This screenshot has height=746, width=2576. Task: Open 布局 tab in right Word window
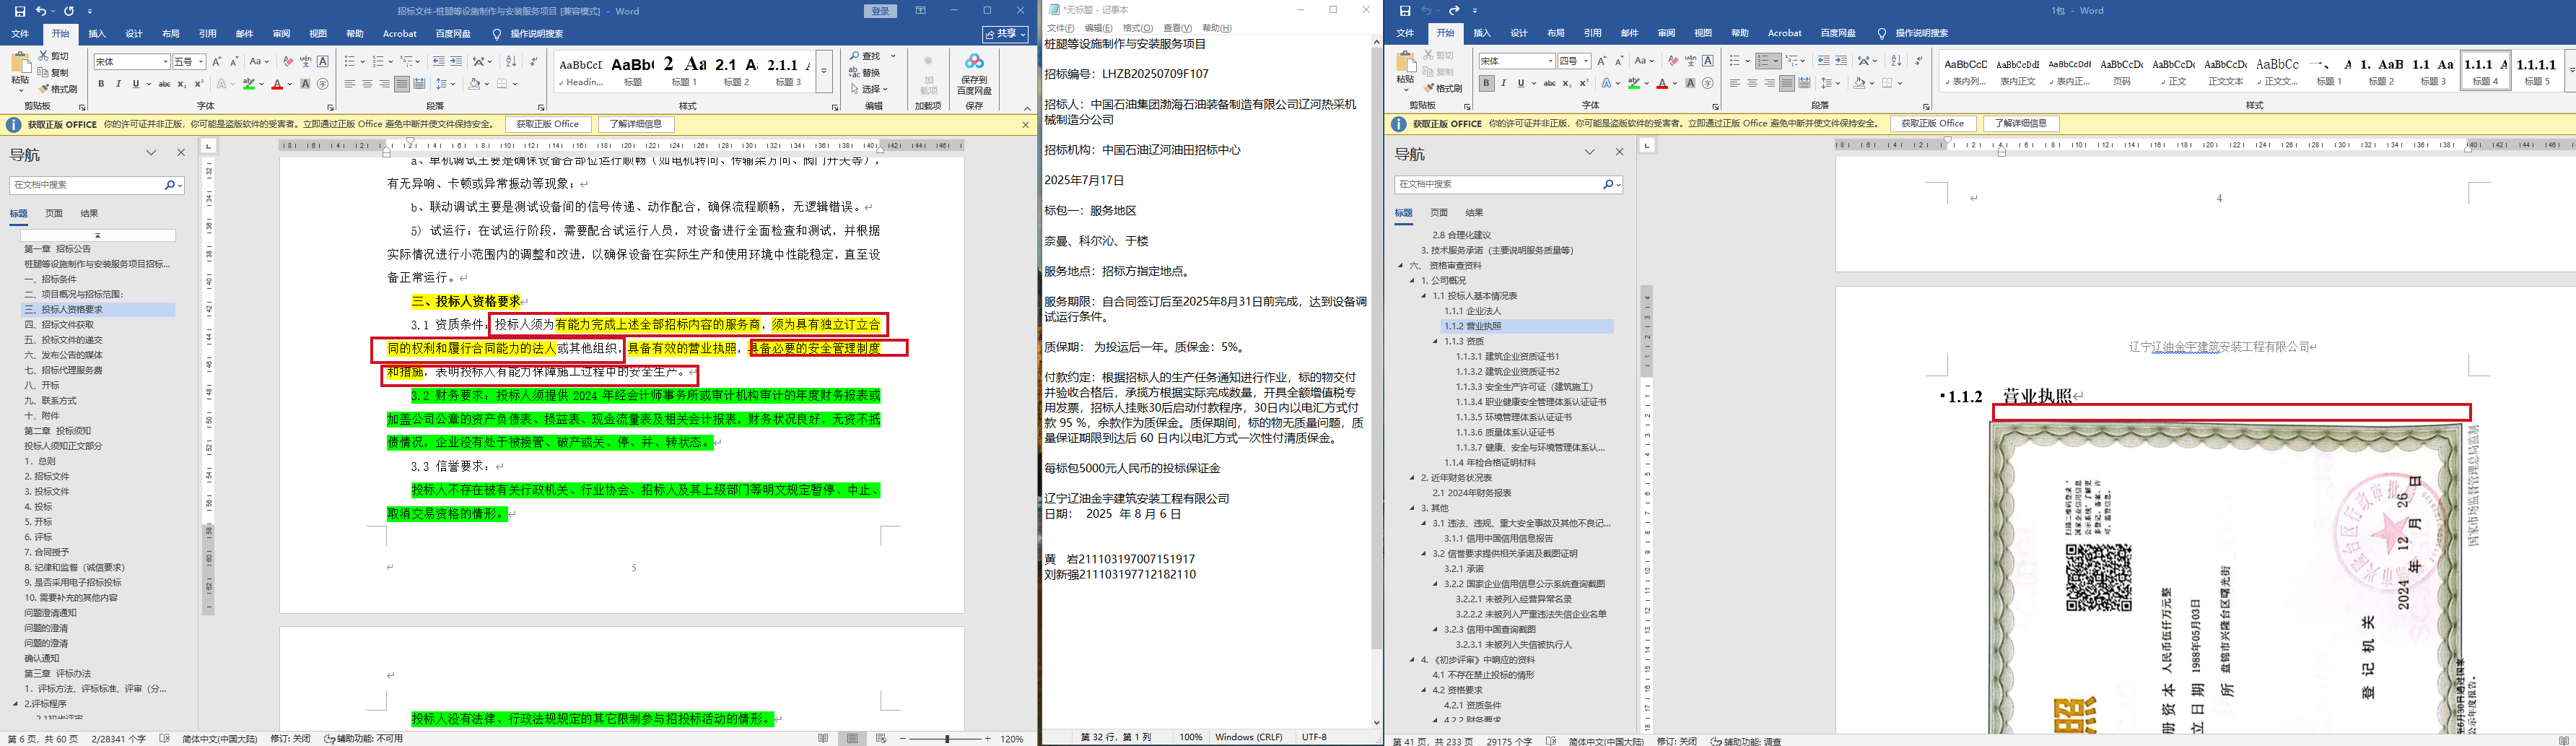(x=1555, y=33)
